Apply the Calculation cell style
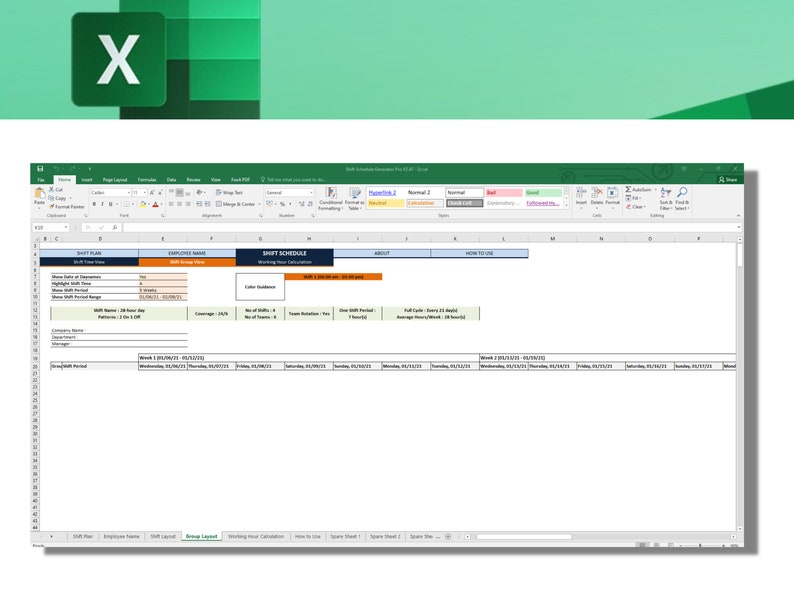Viewport: 794px width, 596px height. (425, 203)
